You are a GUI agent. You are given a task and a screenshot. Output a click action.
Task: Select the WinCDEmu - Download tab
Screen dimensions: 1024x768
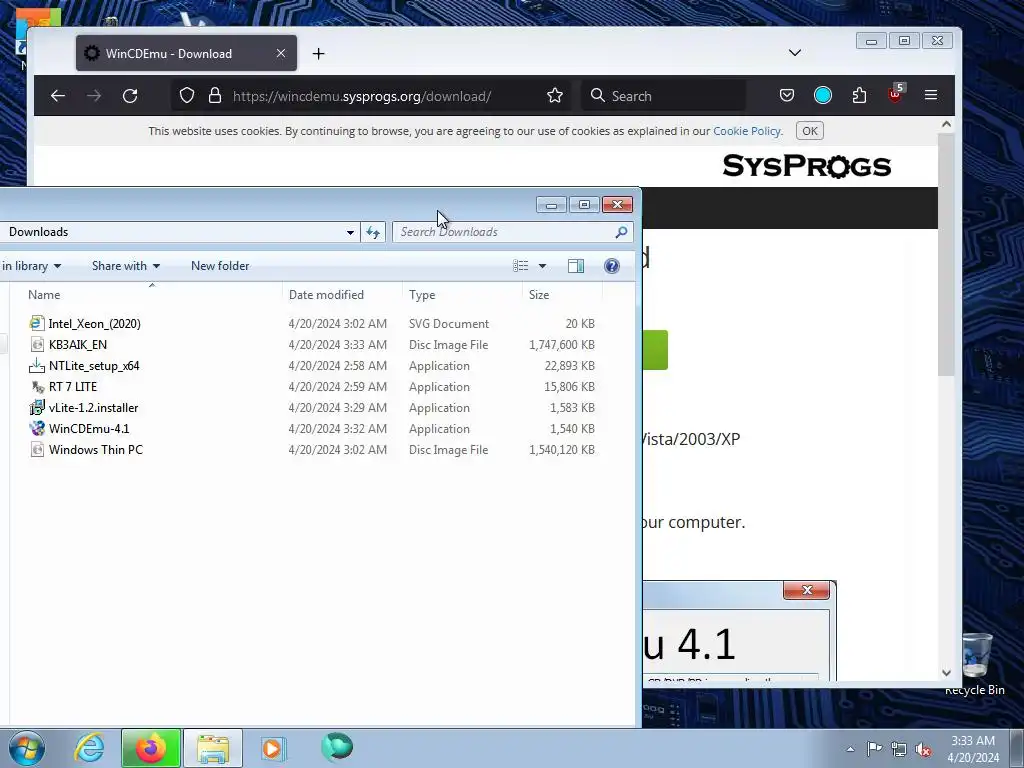186,53
